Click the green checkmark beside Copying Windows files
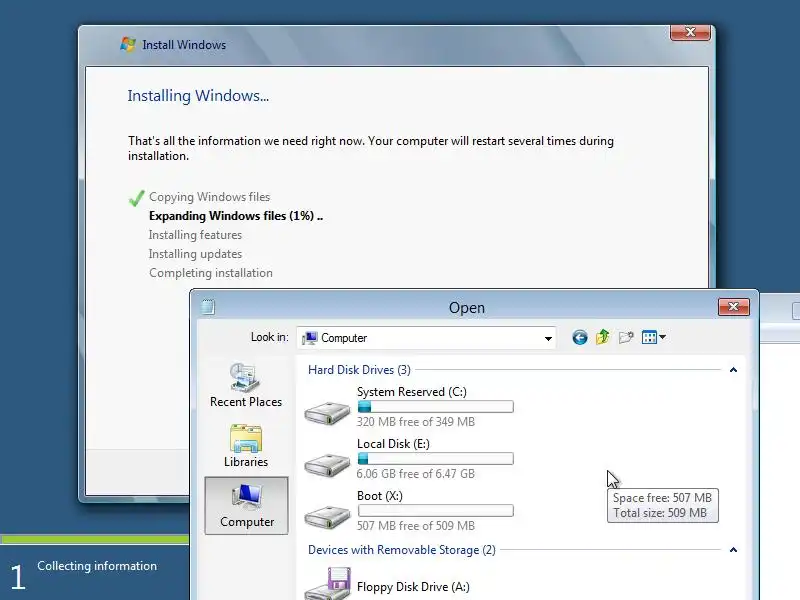The image size is (800, 600). 137,198
